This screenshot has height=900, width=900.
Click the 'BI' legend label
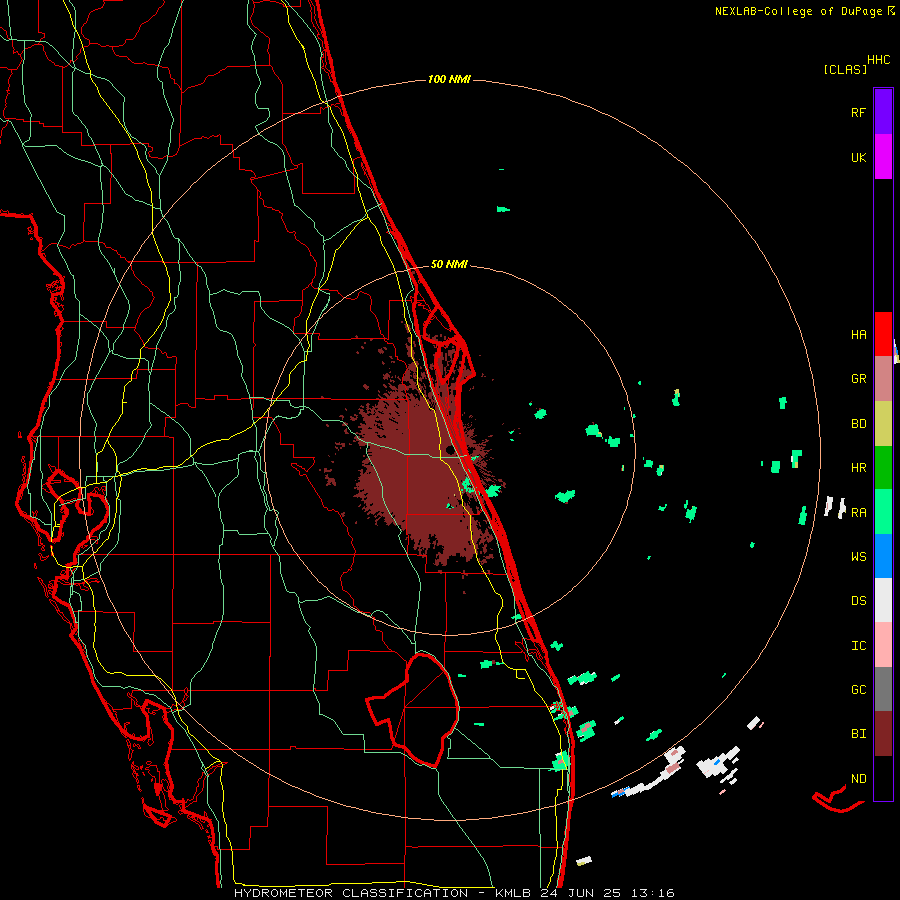(x=859, y=734)
